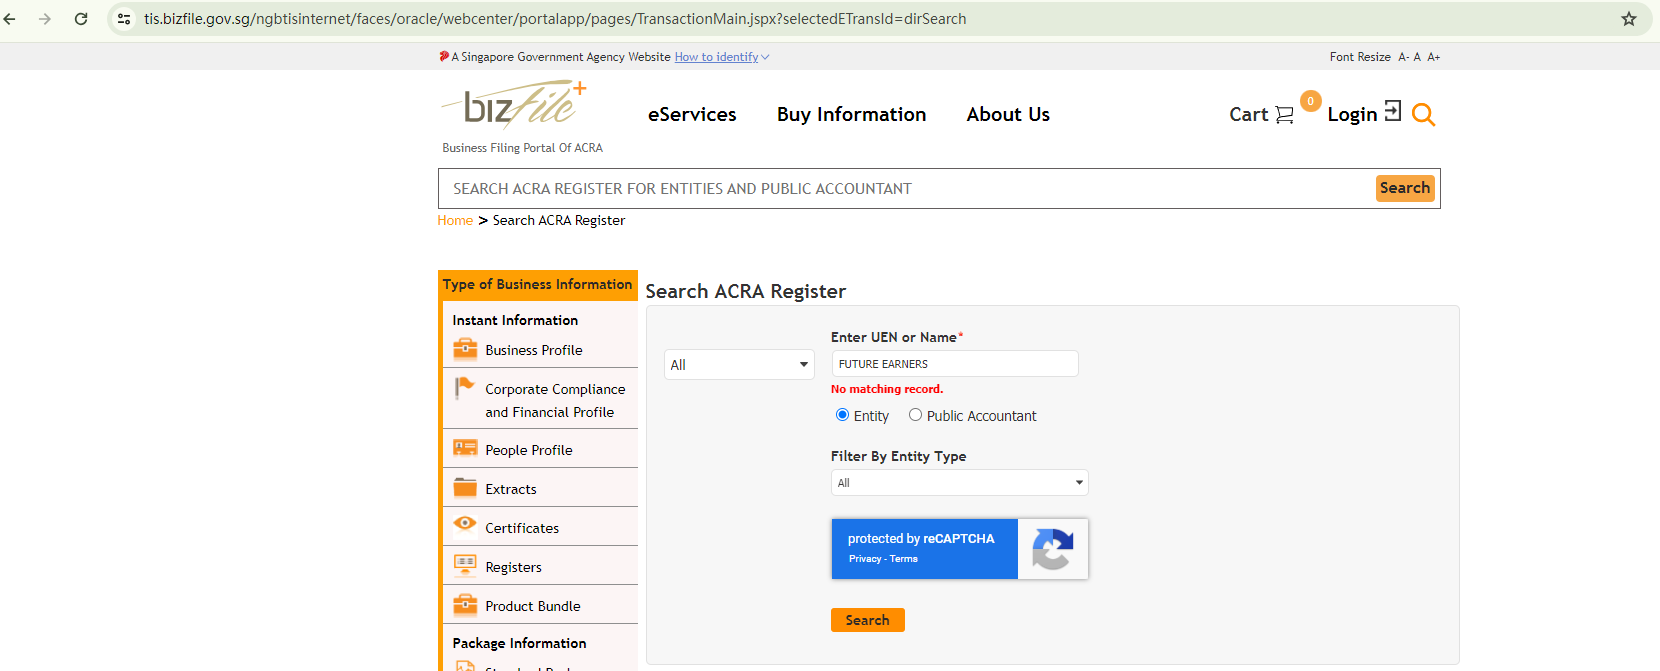
Task: Go back with the browser back arrow
Action: pos(10,19)
